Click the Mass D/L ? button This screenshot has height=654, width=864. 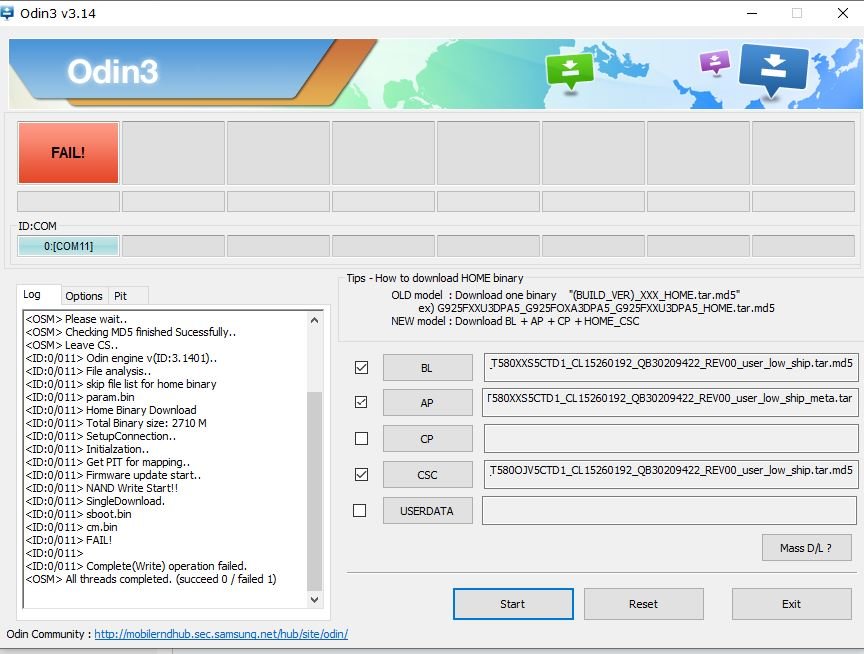806,548
